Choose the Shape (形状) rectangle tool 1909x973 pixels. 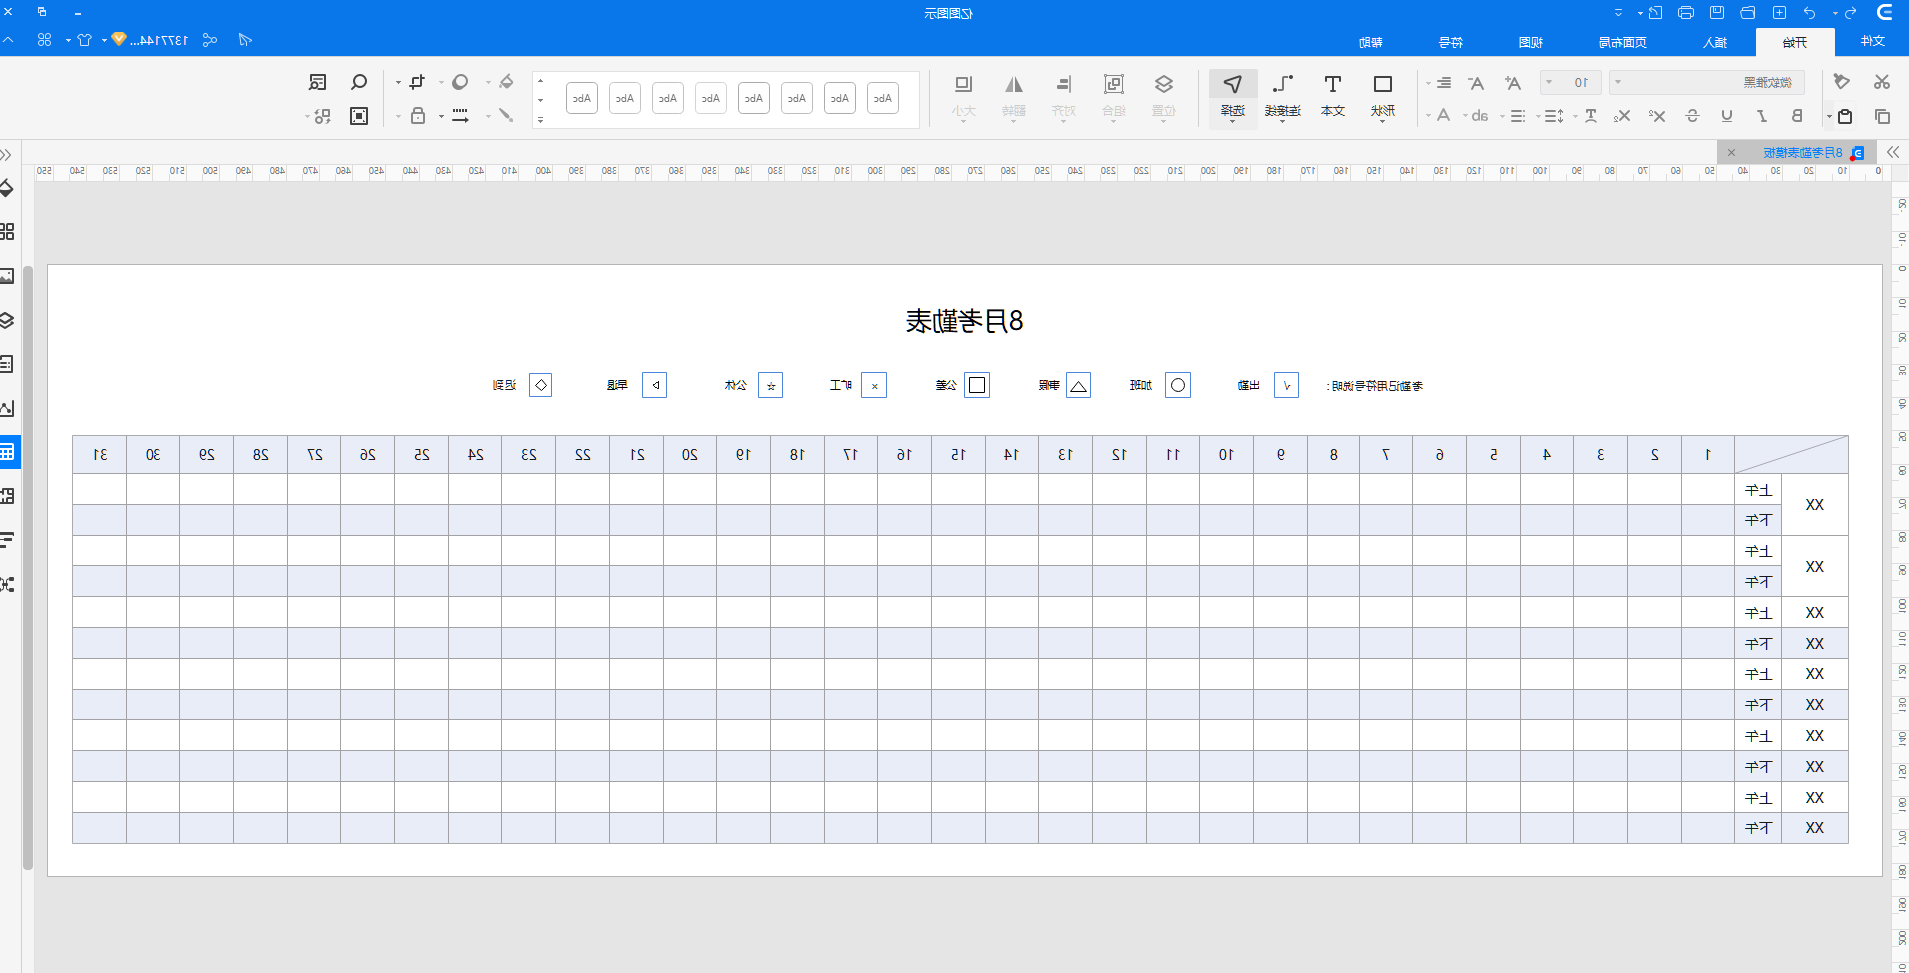[x=1383, y=96]
